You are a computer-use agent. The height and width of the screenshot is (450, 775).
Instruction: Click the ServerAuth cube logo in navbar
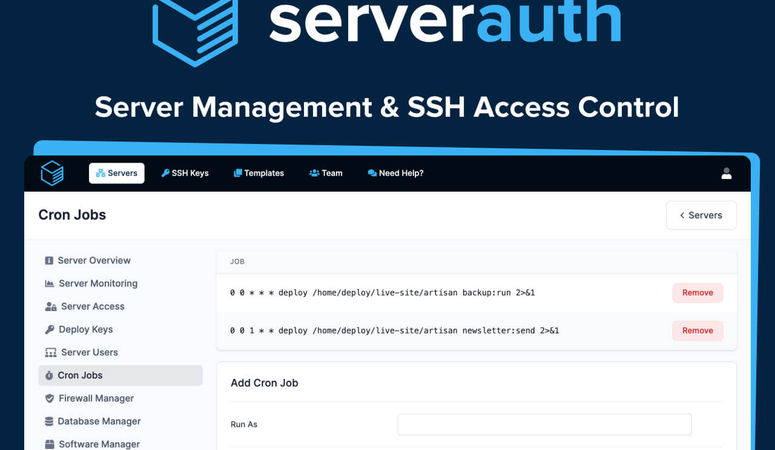pos(52,173)
